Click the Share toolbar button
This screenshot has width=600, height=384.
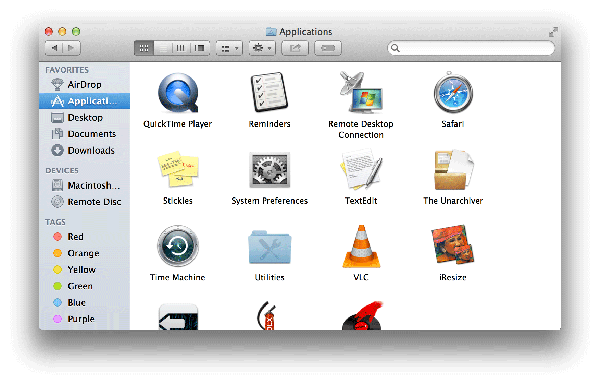295,48
